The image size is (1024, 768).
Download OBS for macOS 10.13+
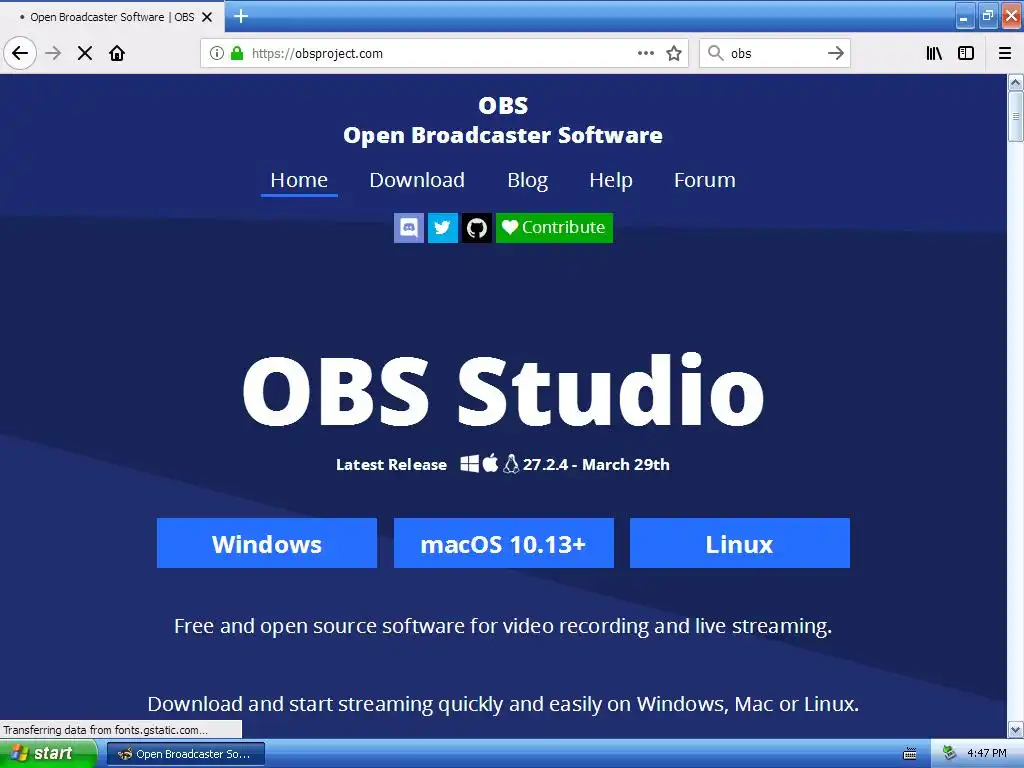click(x=504, y=543)
